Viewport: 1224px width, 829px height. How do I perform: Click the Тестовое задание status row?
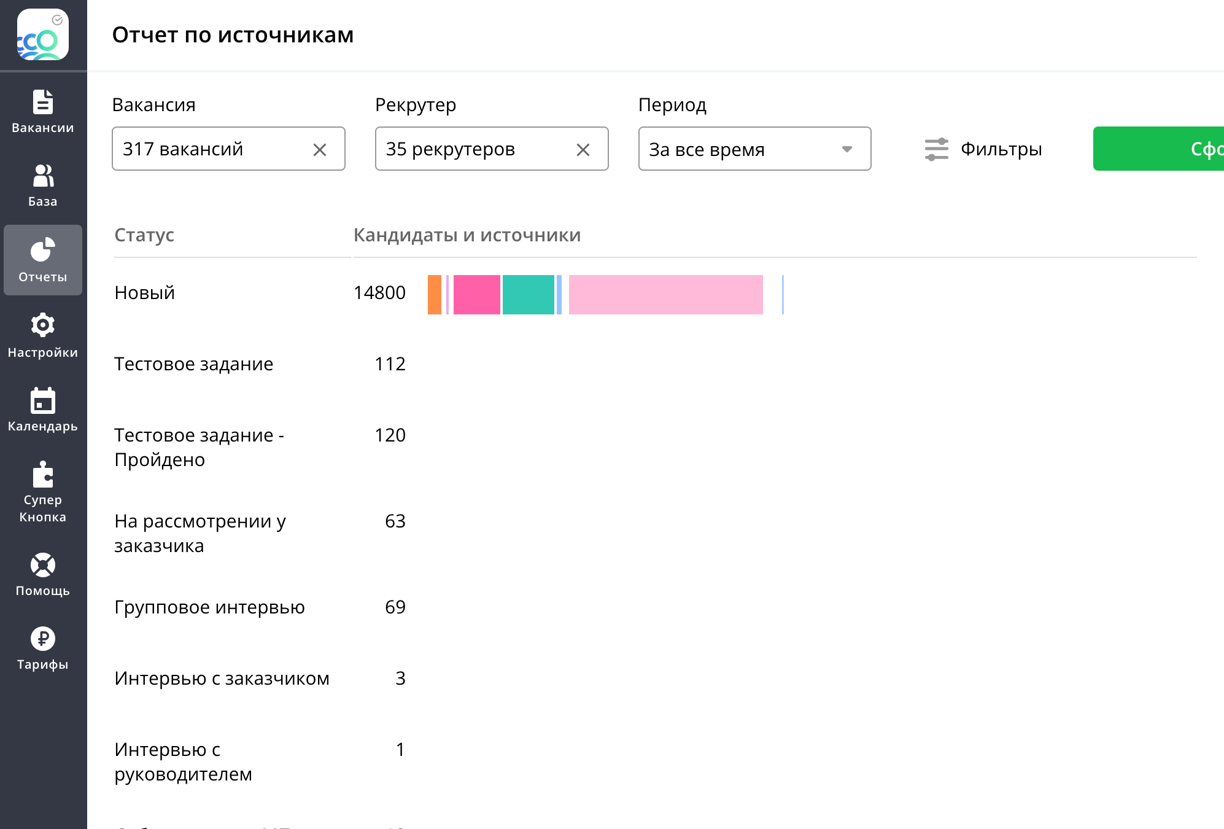tap(196, 364)
